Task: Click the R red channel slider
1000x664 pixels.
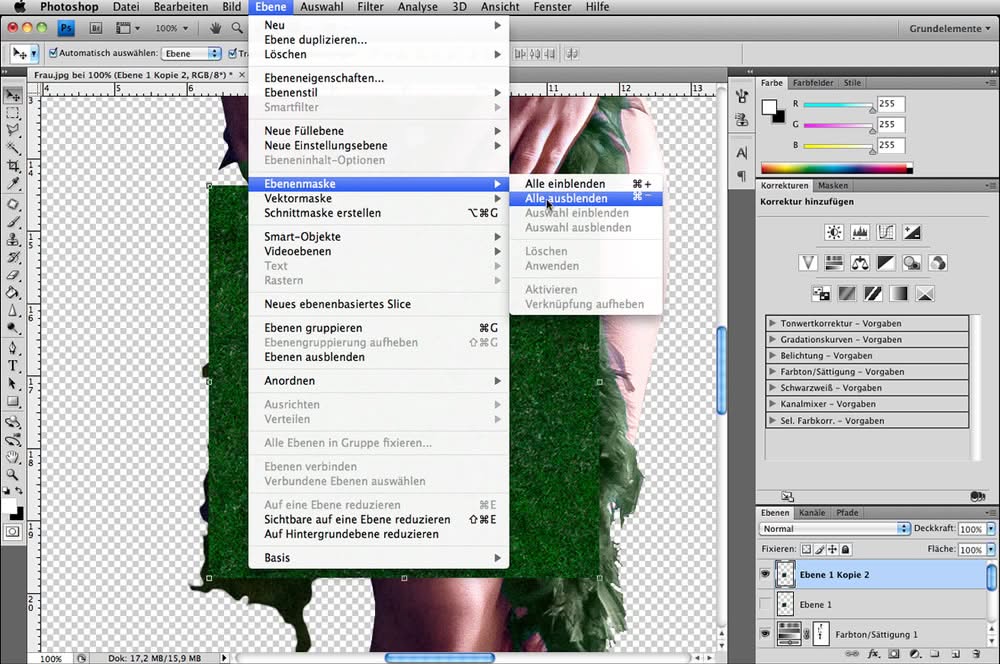Action: click(x=838, y=105)
